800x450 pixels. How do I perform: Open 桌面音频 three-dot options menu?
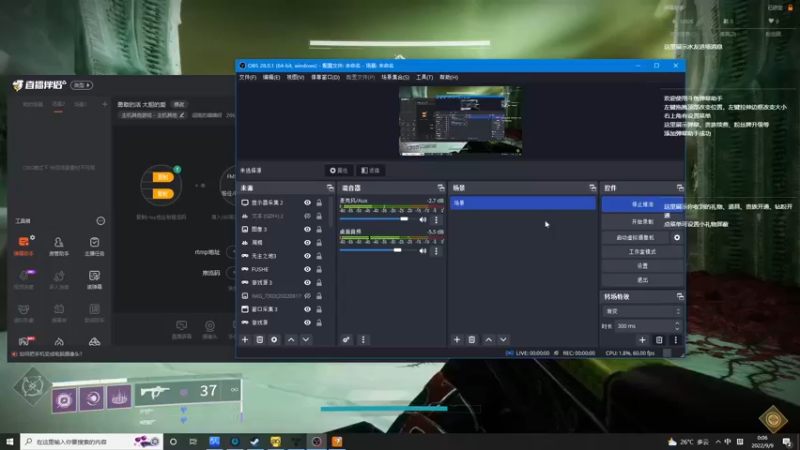pyautogui.click(x=436, y=251)
